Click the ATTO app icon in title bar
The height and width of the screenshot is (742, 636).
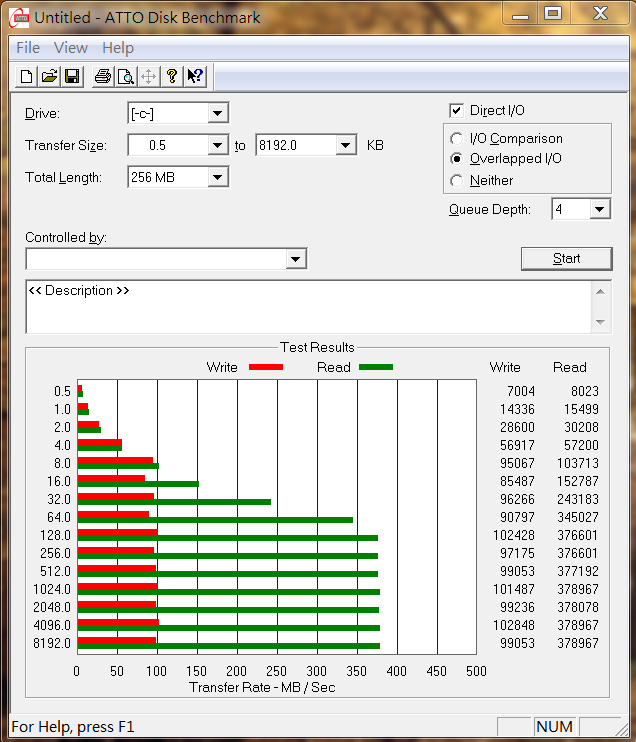[19, 18]
